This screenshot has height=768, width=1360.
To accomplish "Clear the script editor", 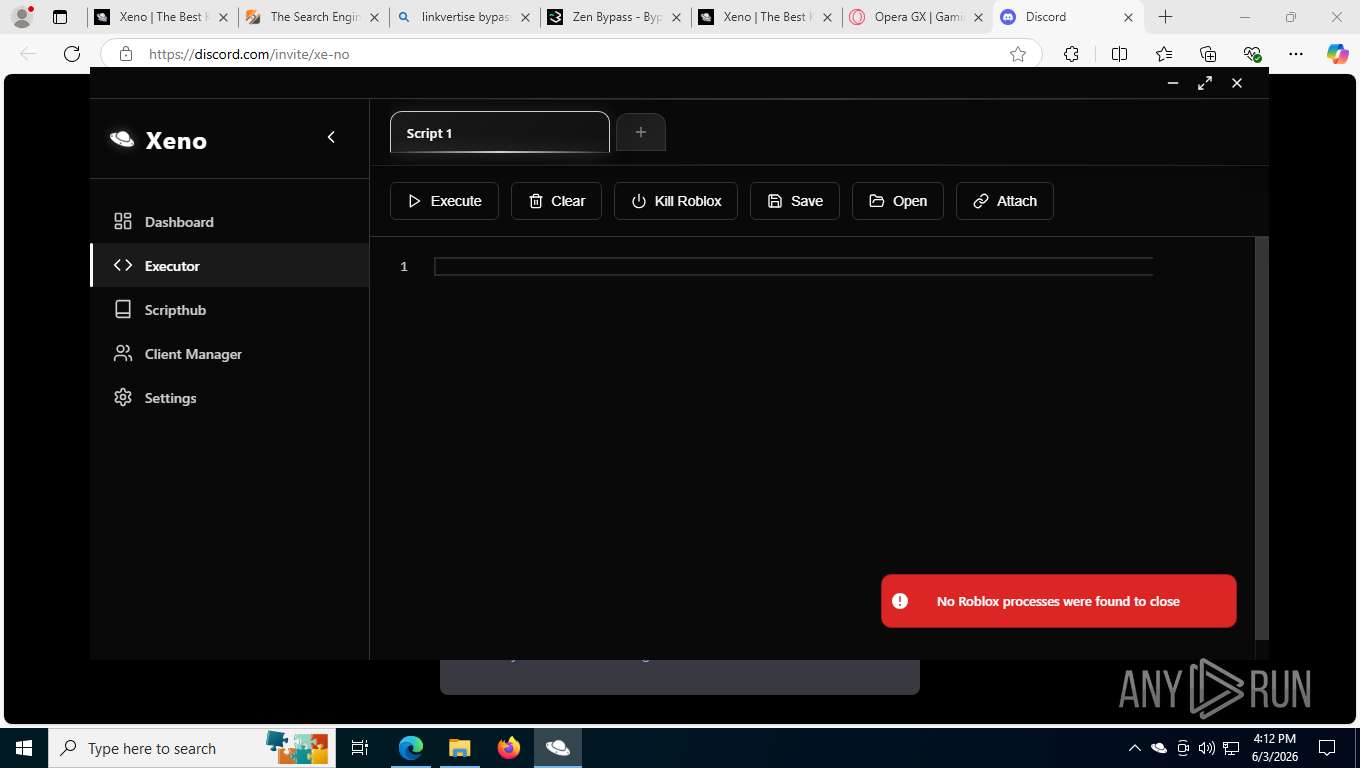I will click(556, 201).
